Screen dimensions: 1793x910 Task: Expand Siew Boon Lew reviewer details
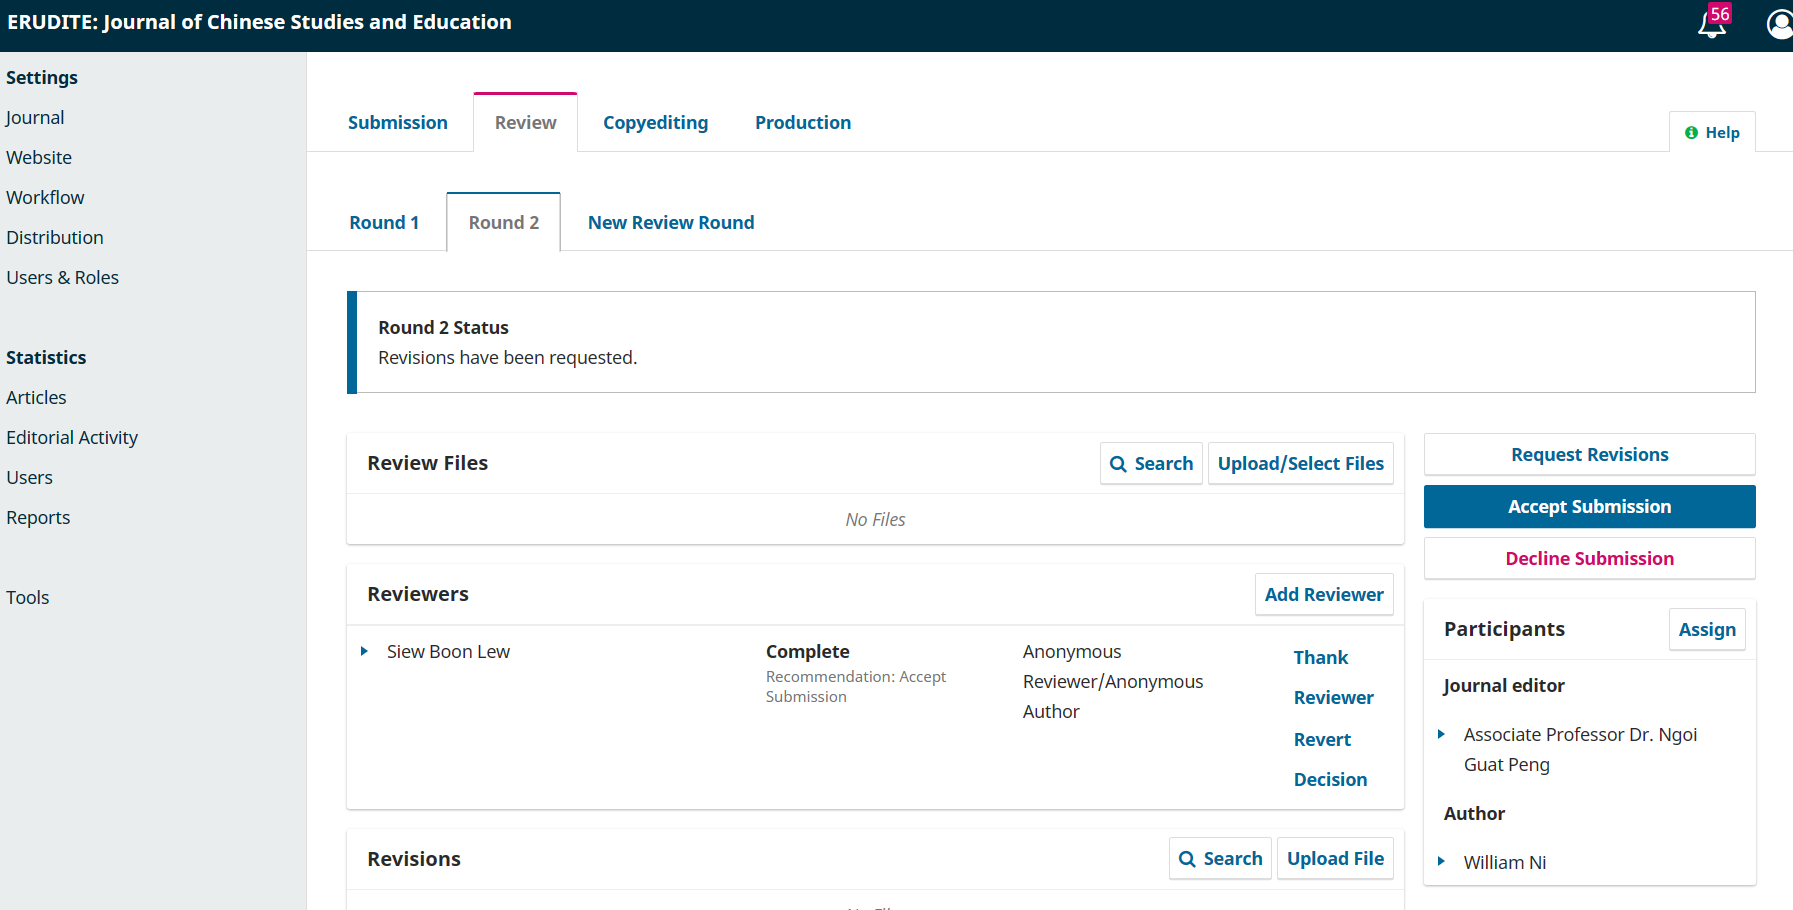point(365,652)
